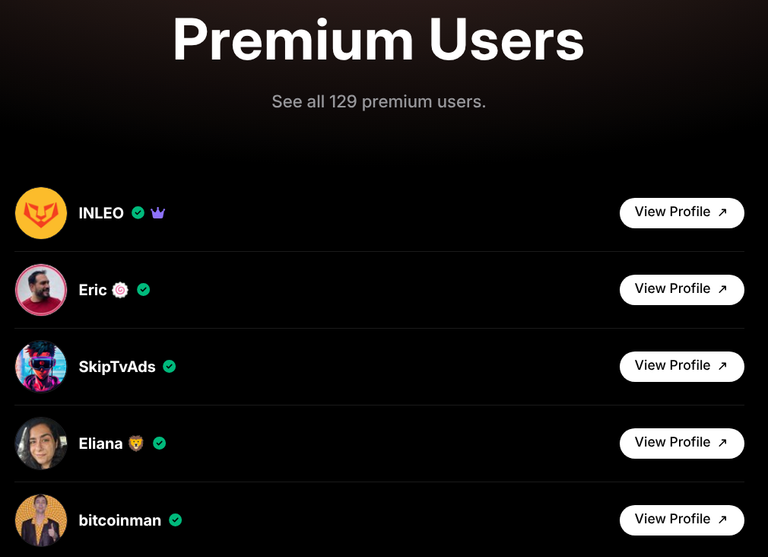Click SkipTvAds' green verified checkmark

click(169, 366)
